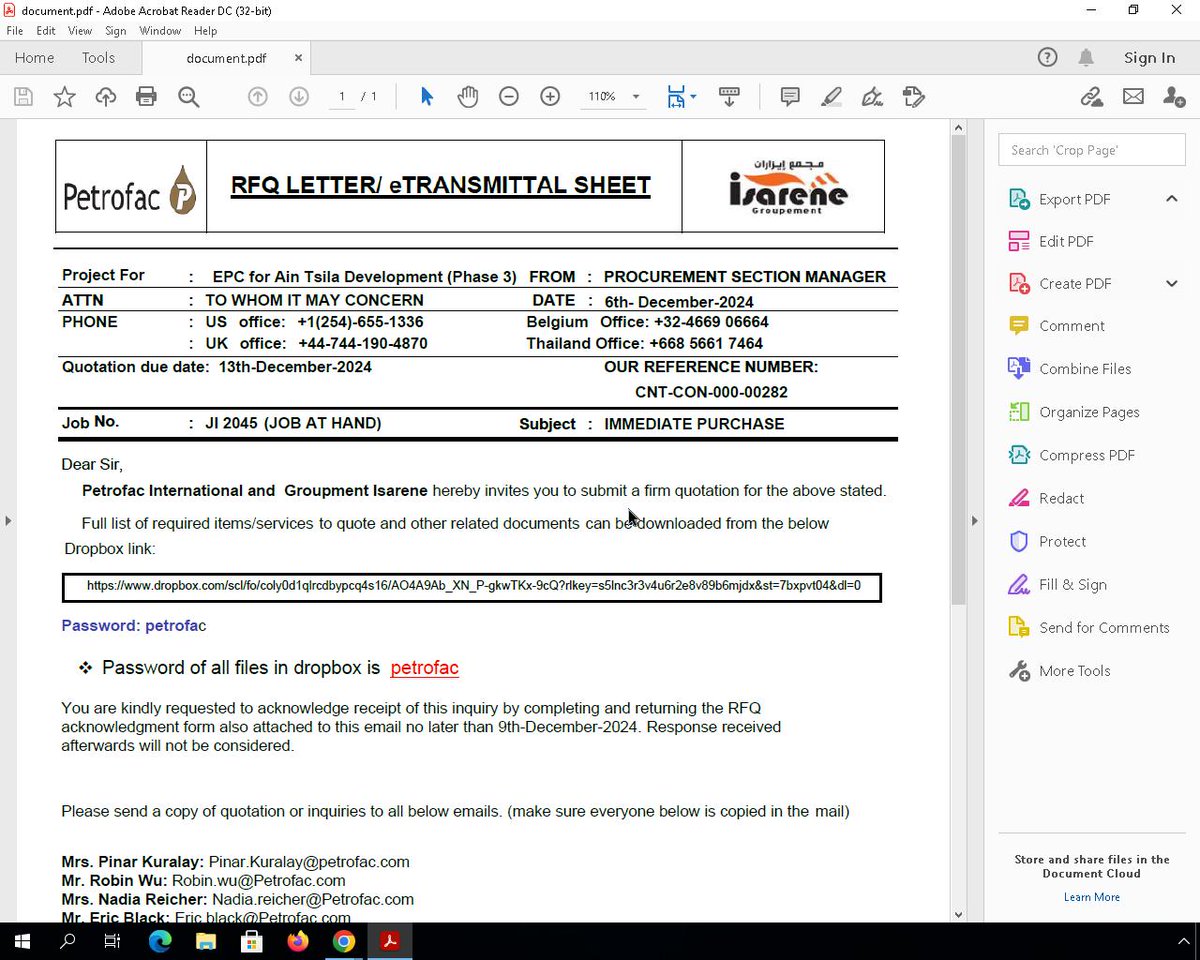1200x960 pixels.
Task: Open Microsoft Edge from taskbar
Action: [160, 941]
